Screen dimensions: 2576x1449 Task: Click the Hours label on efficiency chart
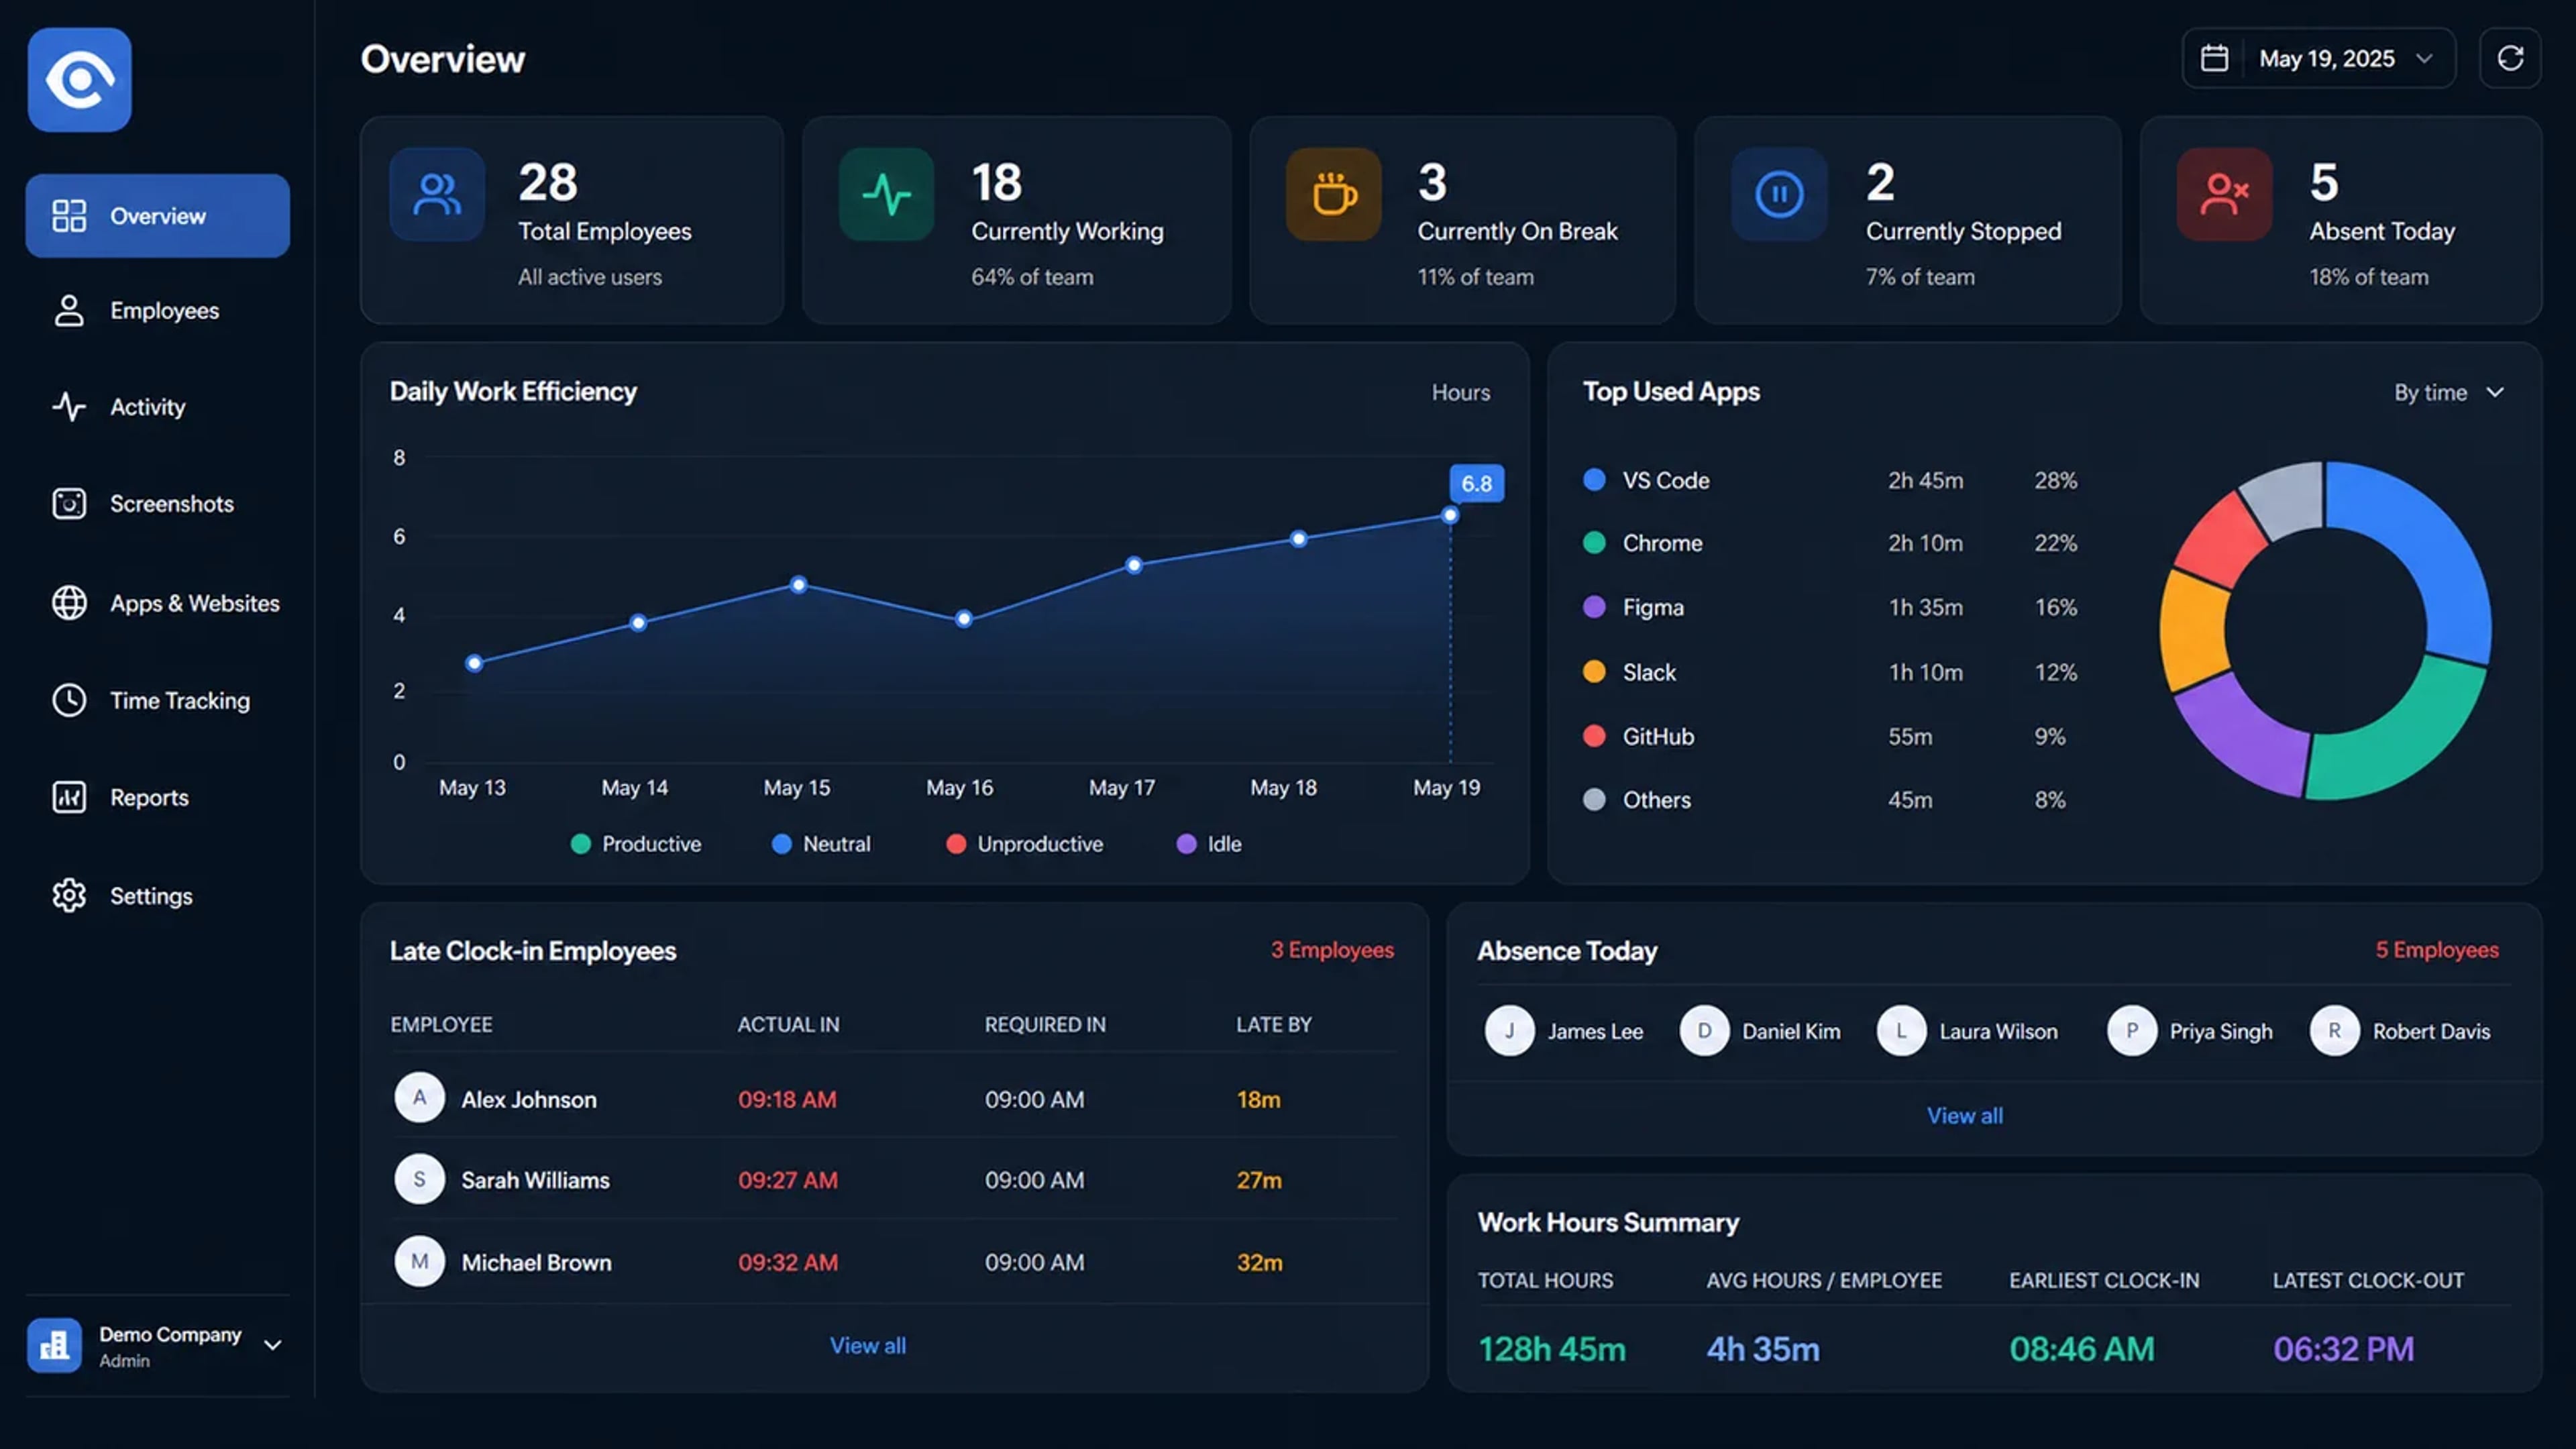tap(1460, 392)
